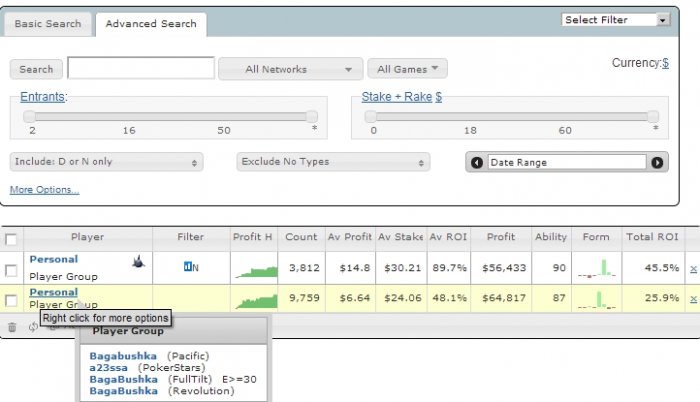
Task: Sort by the Av ROI column header
Action: (x=448, y=237)
